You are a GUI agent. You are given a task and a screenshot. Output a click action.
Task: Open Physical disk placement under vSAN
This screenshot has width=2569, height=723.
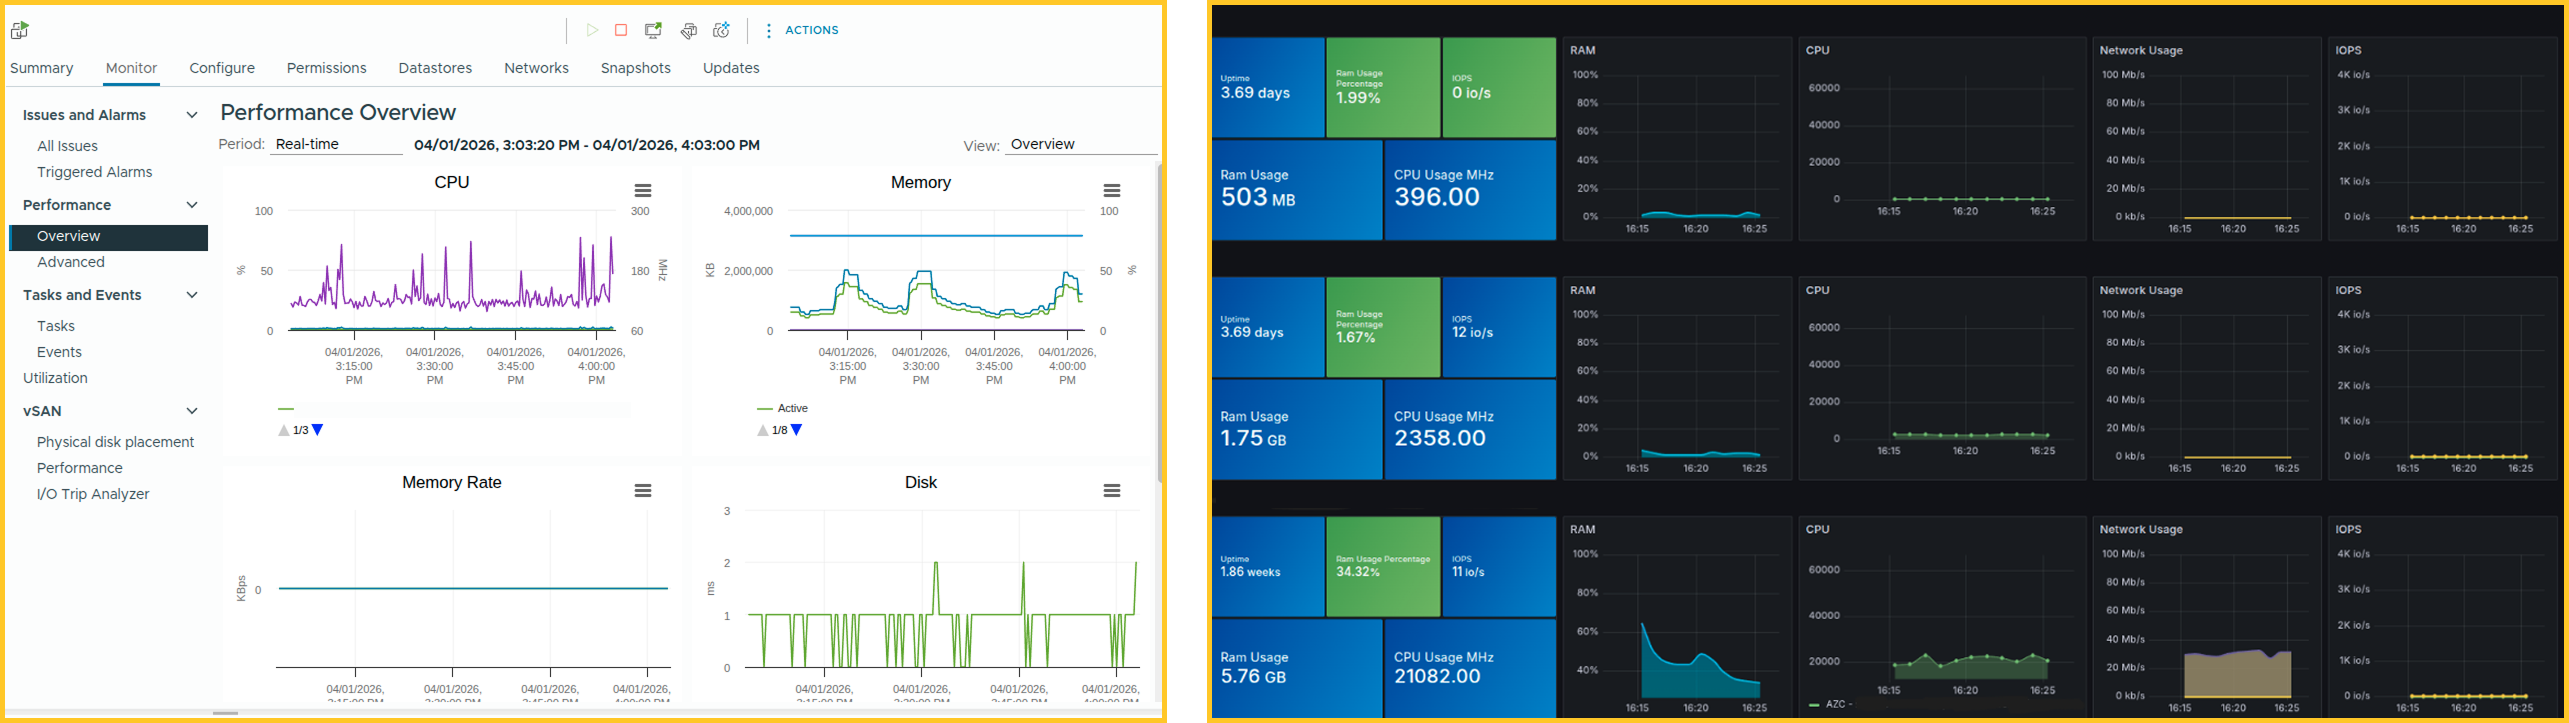click(x=115, y=442)
